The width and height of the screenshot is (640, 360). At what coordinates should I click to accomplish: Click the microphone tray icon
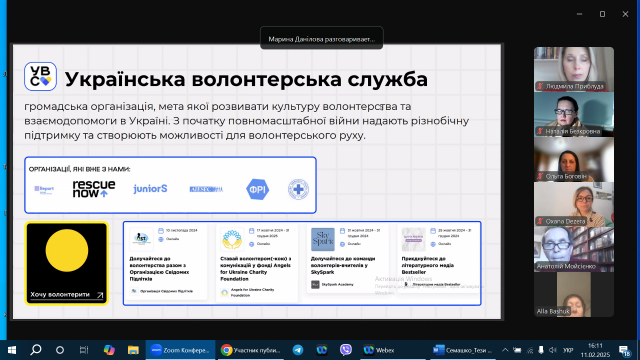[541, 350]
